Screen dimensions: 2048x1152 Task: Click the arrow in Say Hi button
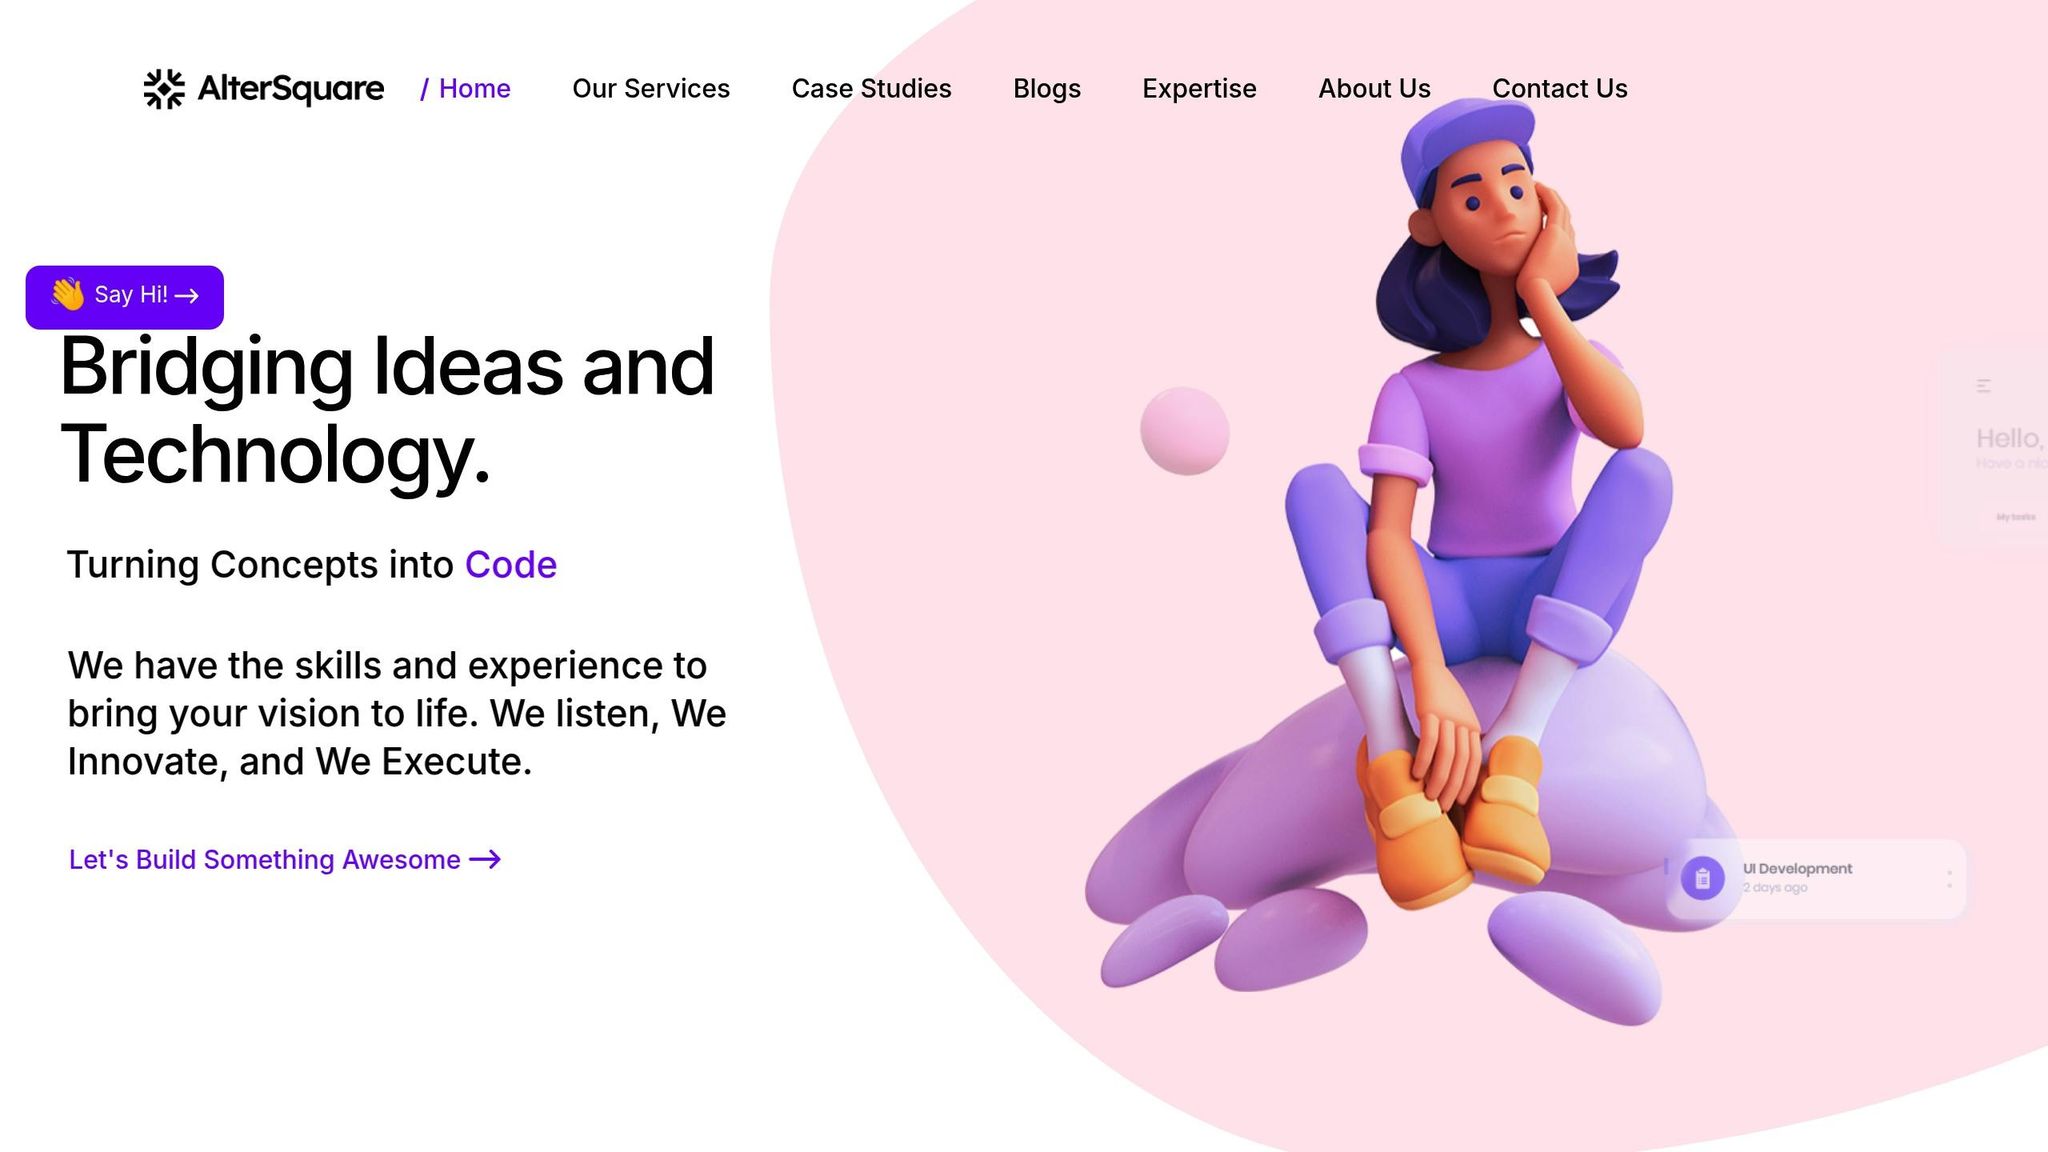[x=187, y=296]
